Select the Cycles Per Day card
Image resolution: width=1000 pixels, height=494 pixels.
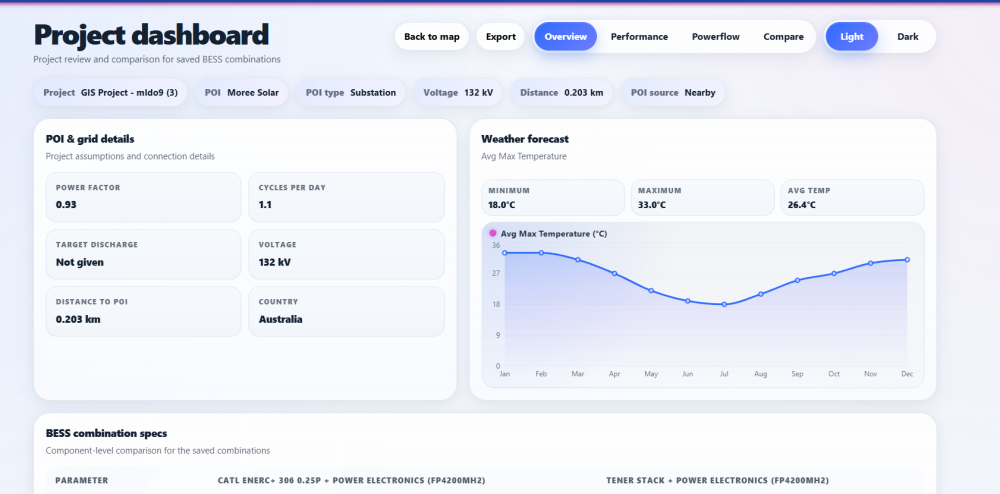coord(346,197)
